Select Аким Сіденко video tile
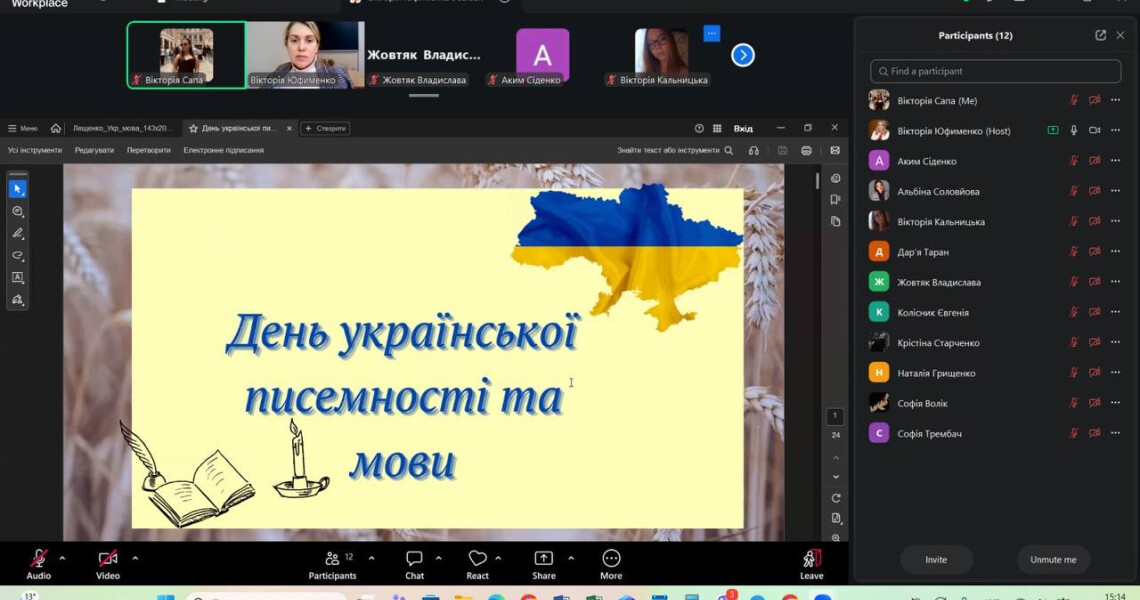Viewport: 1140px width, 600px height. (542, 55)
